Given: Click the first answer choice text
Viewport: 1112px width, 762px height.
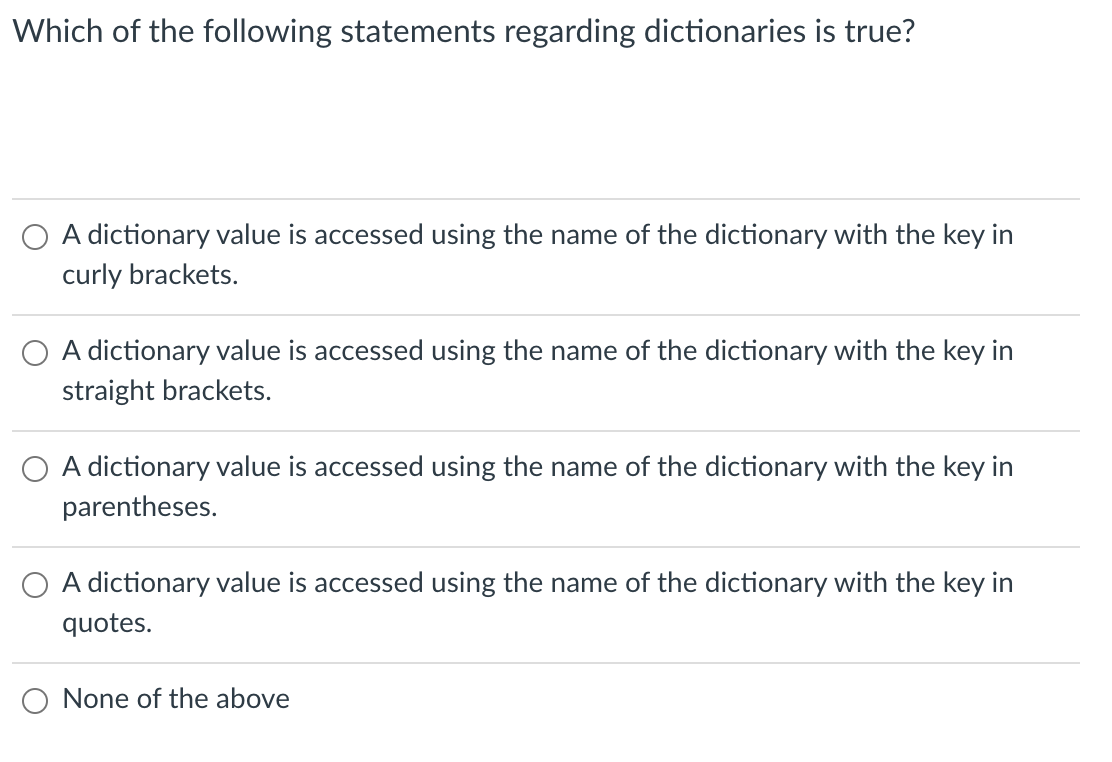Looking at the screenshot, I should [x=538, y=254].
